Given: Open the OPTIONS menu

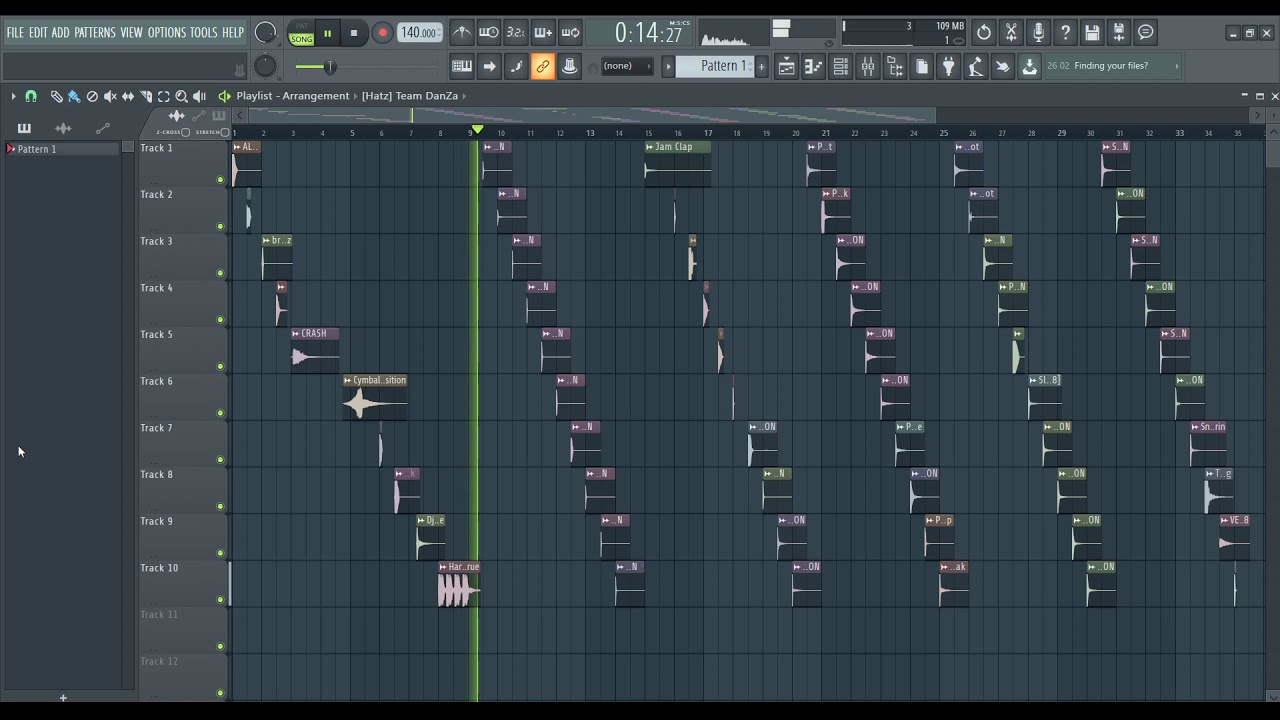Looking at the screenshot, I should [x=167, y=33].
